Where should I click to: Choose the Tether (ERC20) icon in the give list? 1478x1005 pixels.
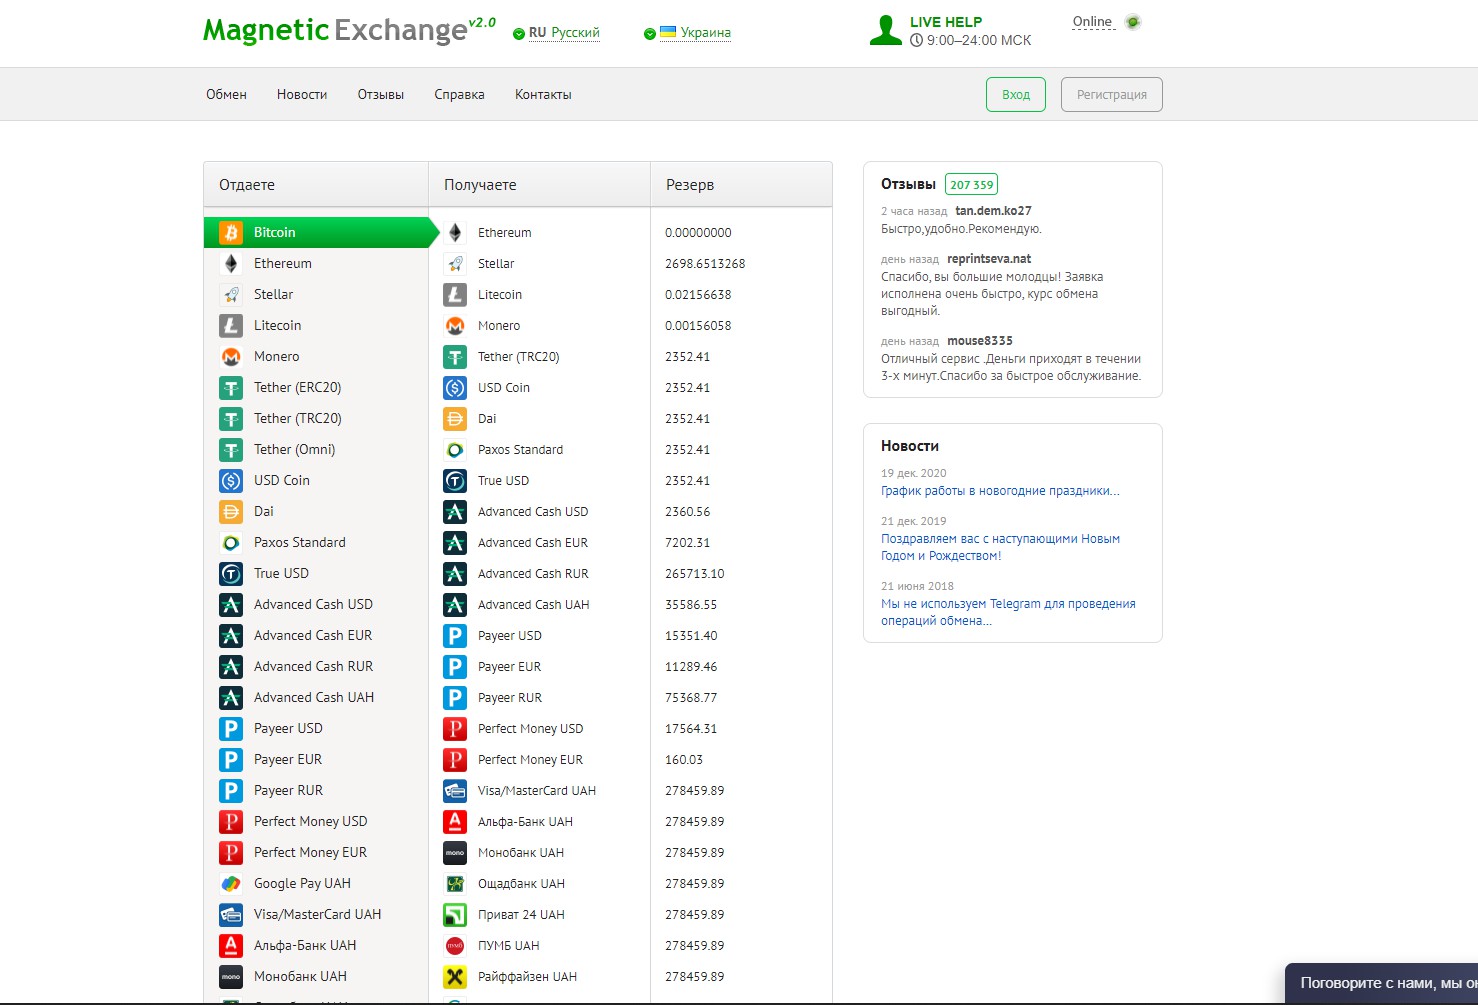point(231,387)
